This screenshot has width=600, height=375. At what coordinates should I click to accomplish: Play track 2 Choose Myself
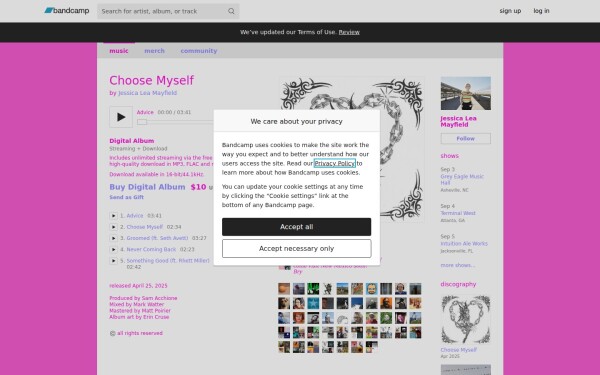pos(113,227)
